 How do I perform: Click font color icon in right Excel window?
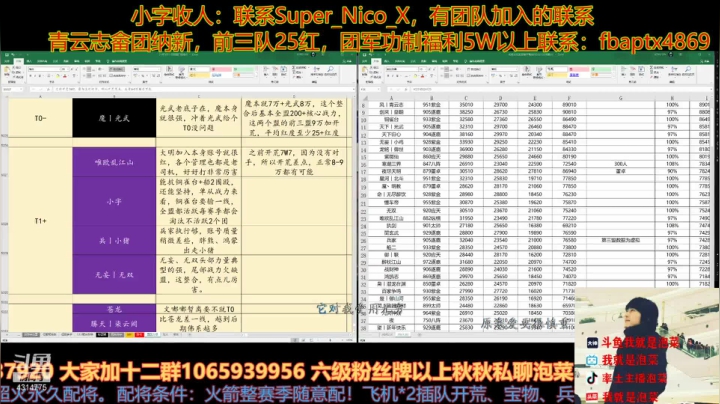click(422, 76)
